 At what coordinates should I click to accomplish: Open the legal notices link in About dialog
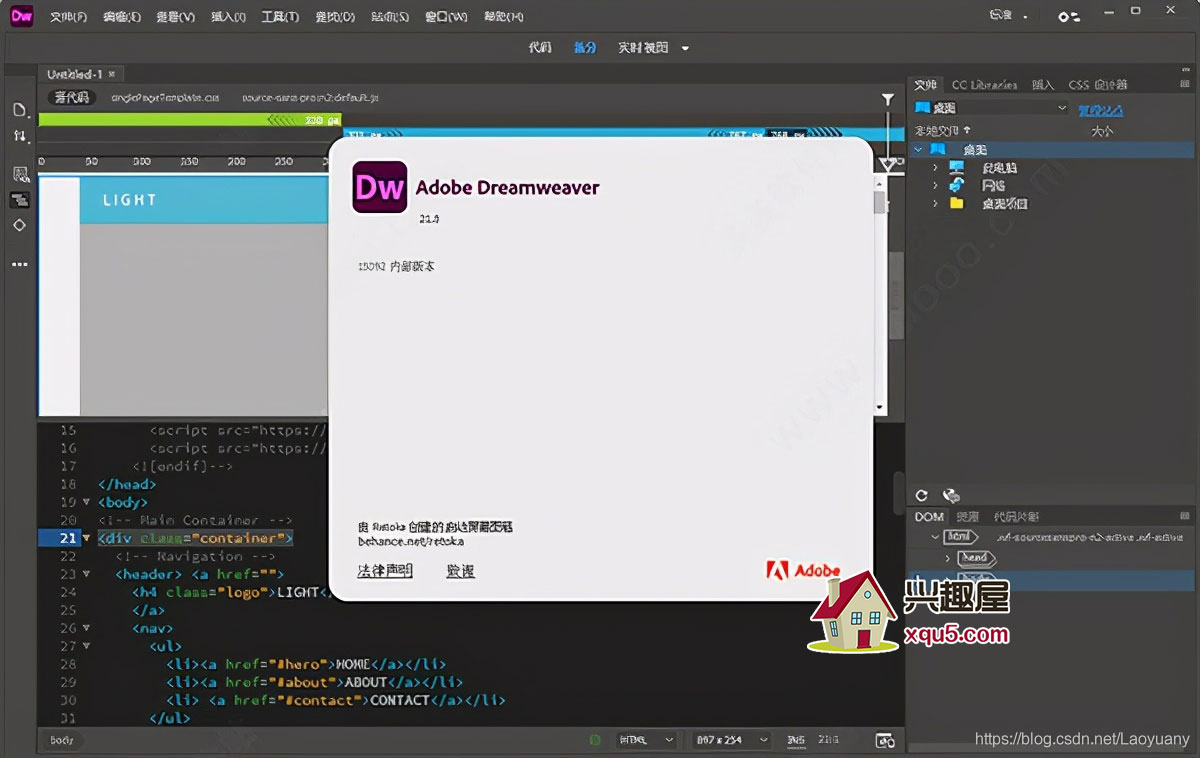point(385,571)
